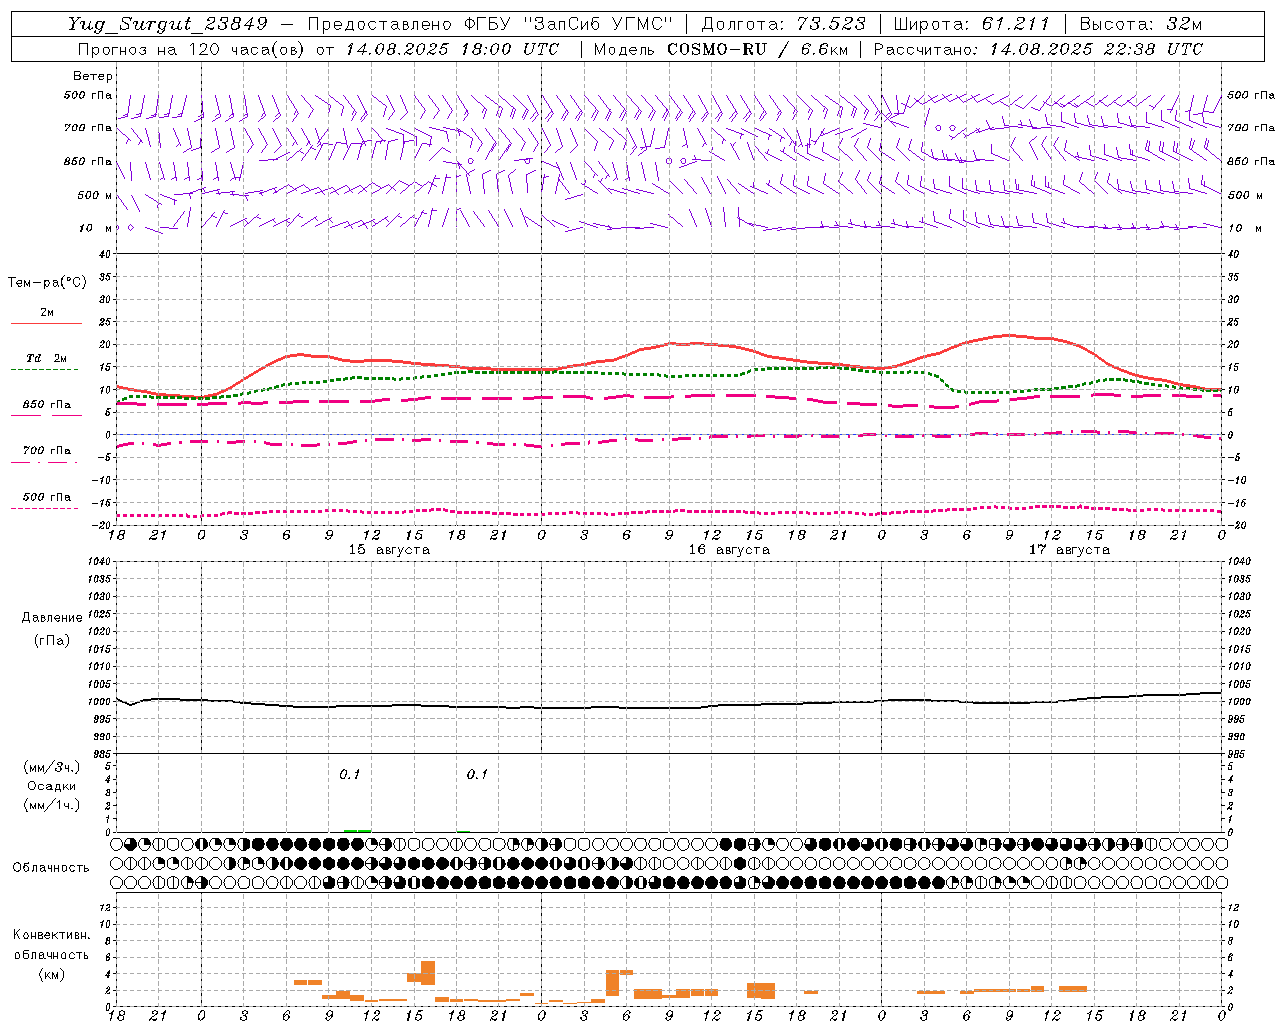The image size is (1280, 1024).
Task: Select the 850 гПа temperature legend entry
Action: (47, 405)
